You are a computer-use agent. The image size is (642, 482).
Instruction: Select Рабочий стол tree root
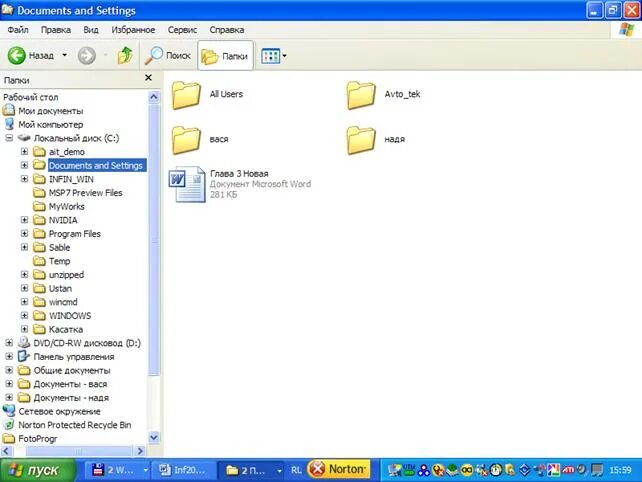pyautogui.click(x=30, y=97)
